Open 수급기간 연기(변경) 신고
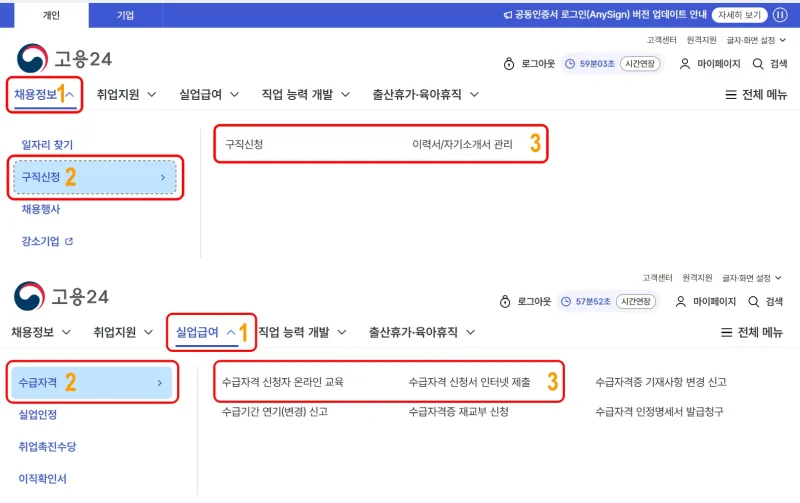The width and height of the screenshot is (800, 503). coord(274,412)
